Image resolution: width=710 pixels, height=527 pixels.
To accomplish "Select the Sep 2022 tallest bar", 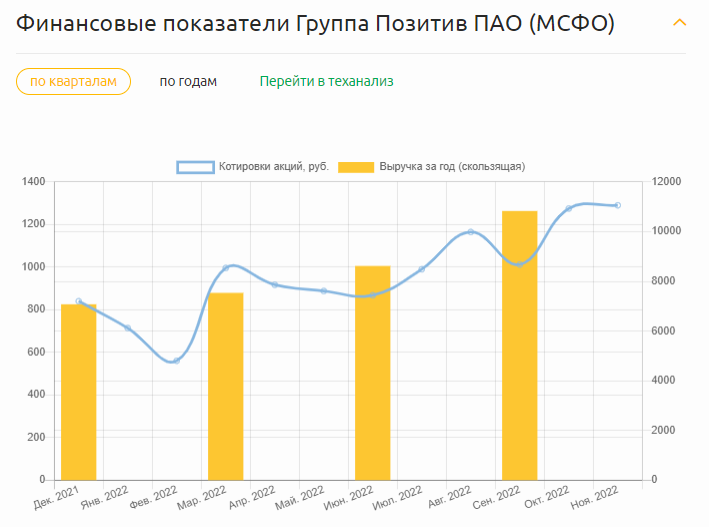I will [x=520, y=345].
